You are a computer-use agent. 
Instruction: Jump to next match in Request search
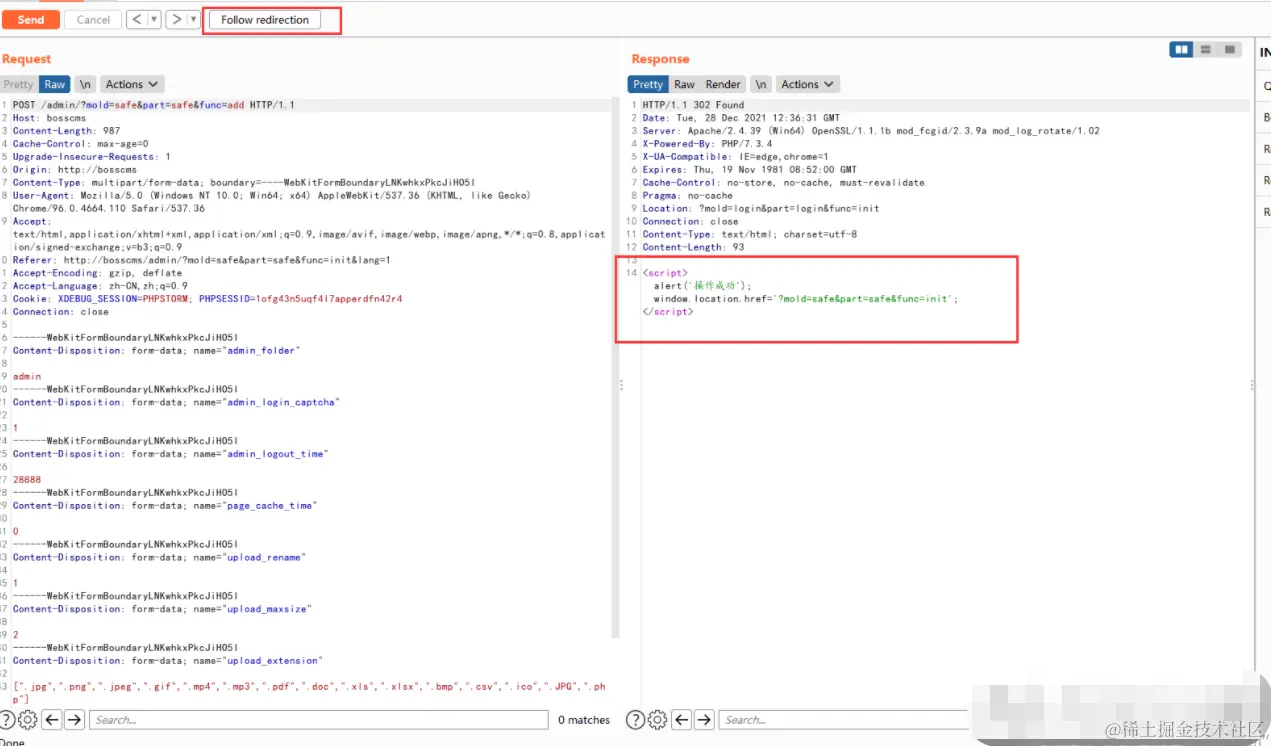74,720
